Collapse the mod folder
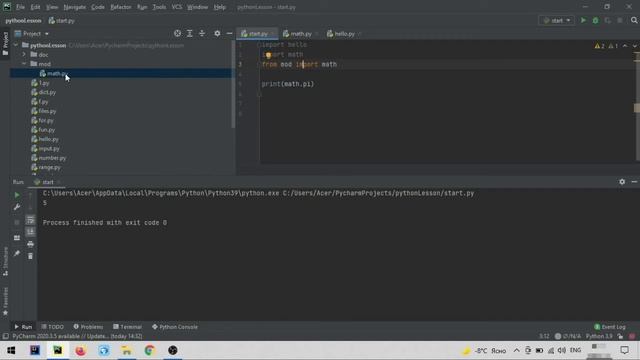 pos(24,64)
